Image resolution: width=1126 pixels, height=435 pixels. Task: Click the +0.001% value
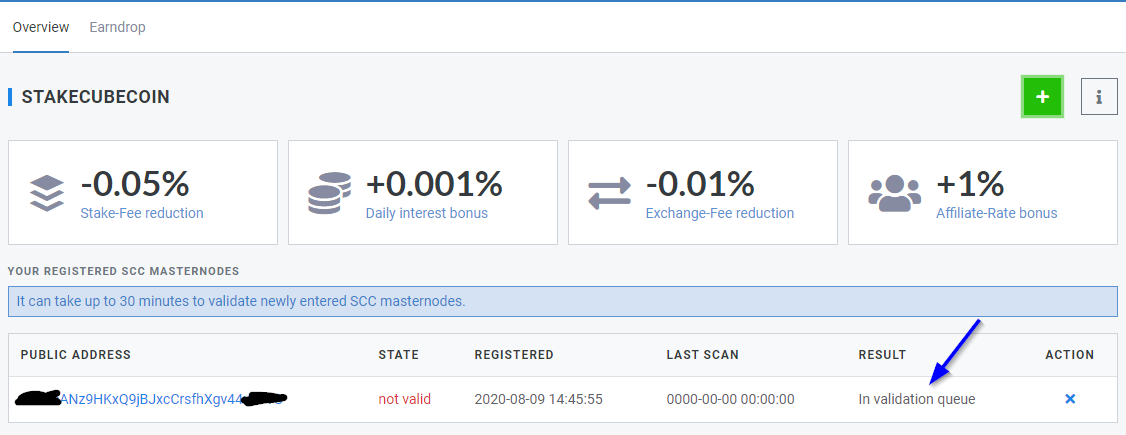(434, 183)
